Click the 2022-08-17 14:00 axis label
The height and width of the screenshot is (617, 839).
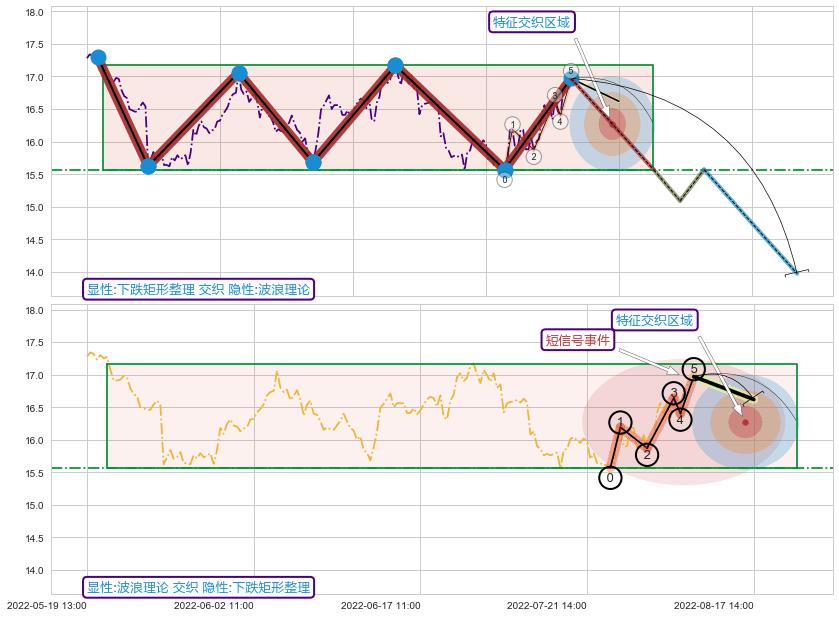(713, 605)
